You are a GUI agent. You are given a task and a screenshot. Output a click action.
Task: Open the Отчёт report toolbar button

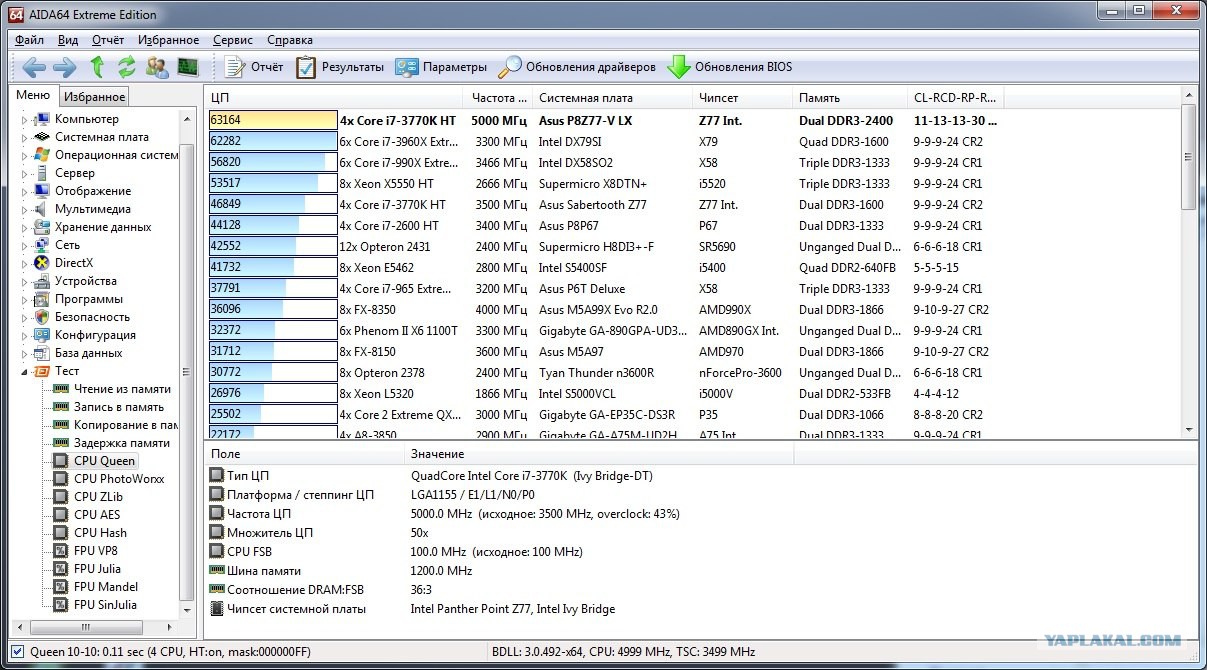pyautogui.click(x=254, y=67)
